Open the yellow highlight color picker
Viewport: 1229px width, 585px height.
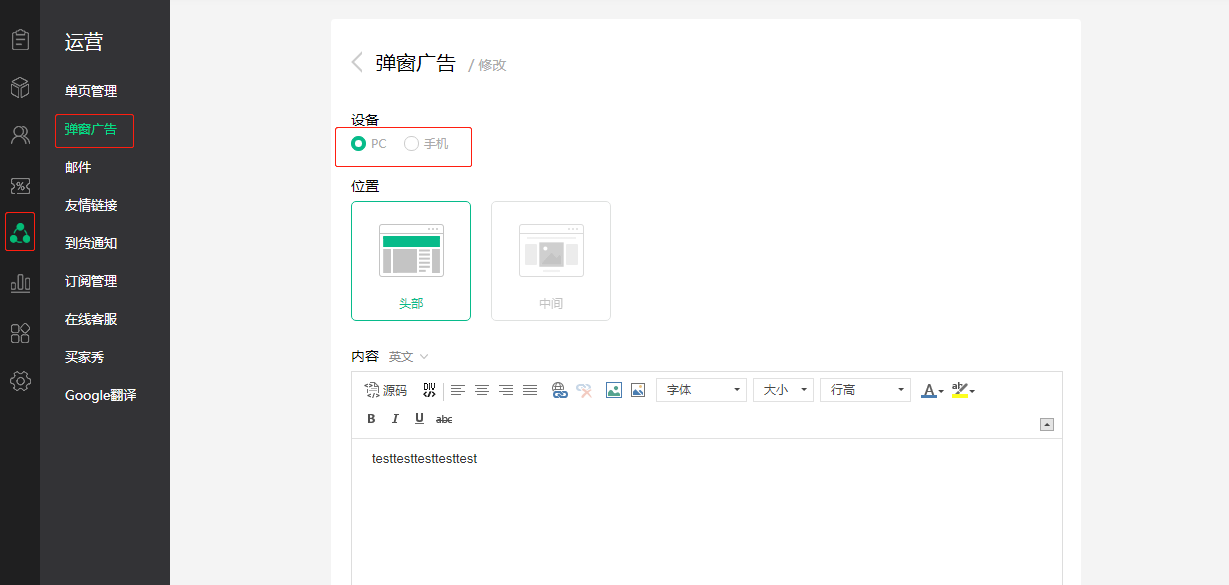tap(963, 390)
